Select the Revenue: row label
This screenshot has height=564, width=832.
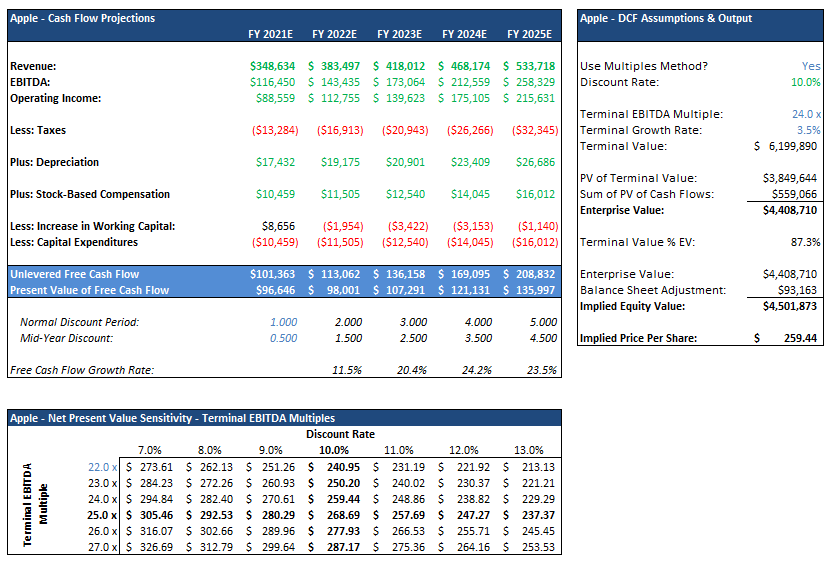33,66
